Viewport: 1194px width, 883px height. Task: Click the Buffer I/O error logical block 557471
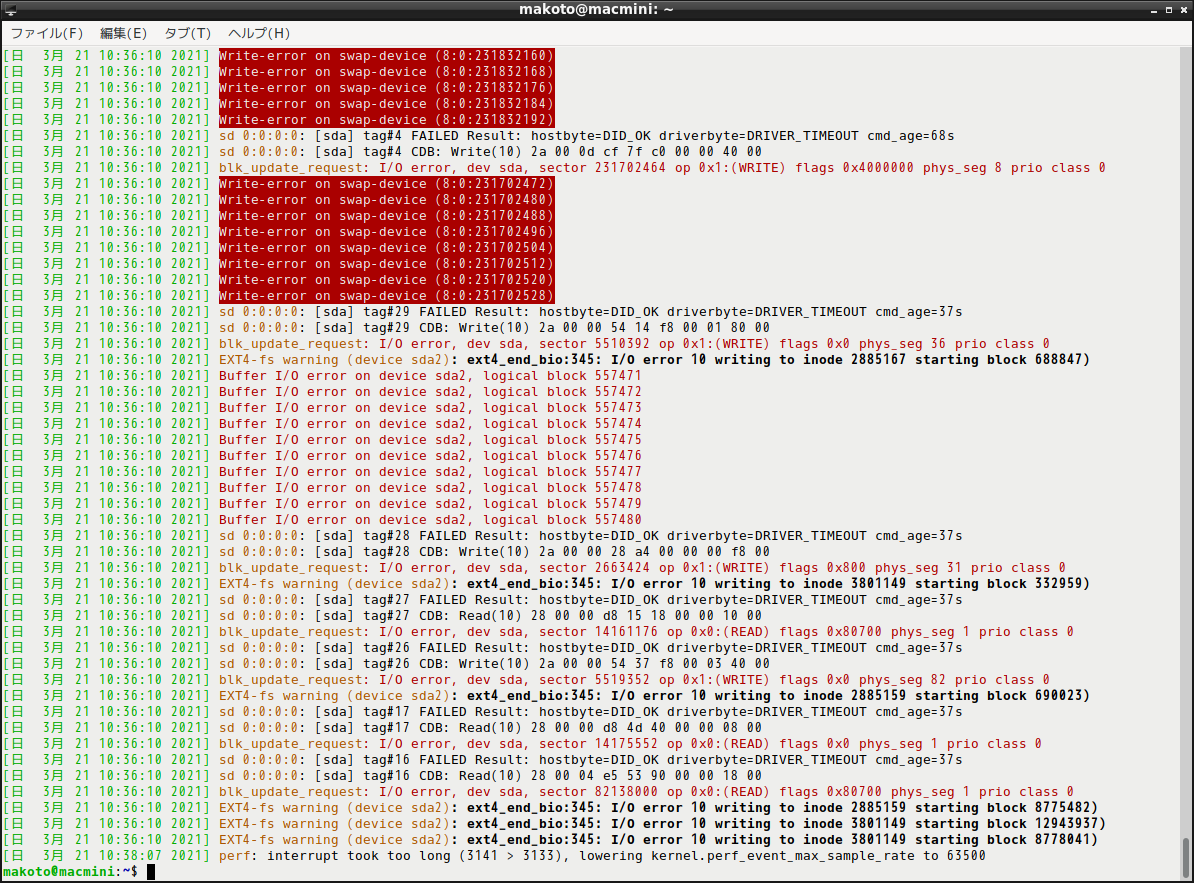[430, 376]
